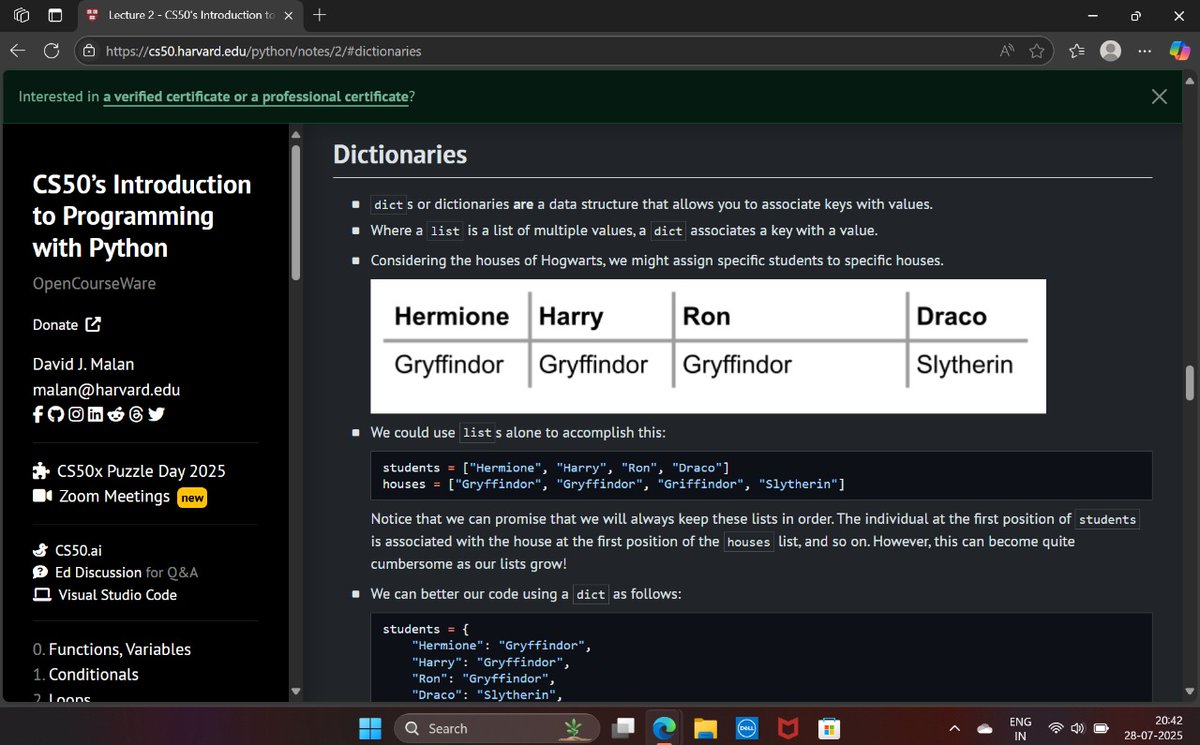The image size is (1200, 745).
Task: Click the 'houses = [' list code line
Action: [x=614, y=484]
